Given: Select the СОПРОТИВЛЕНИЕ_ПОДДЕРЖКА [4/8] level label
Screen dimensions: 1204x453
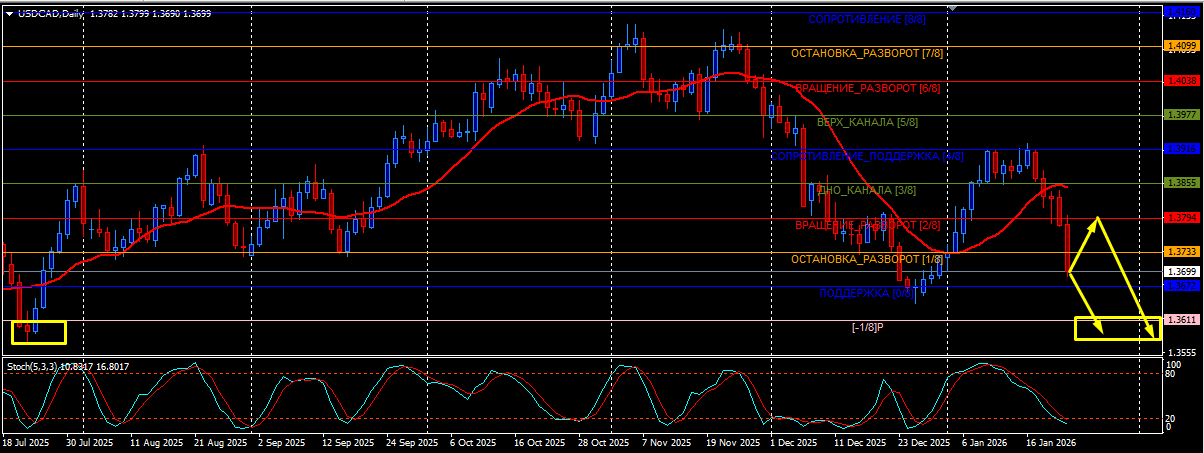Looking at the screenshot, I should pyautogui.click(x=867, y=156).
